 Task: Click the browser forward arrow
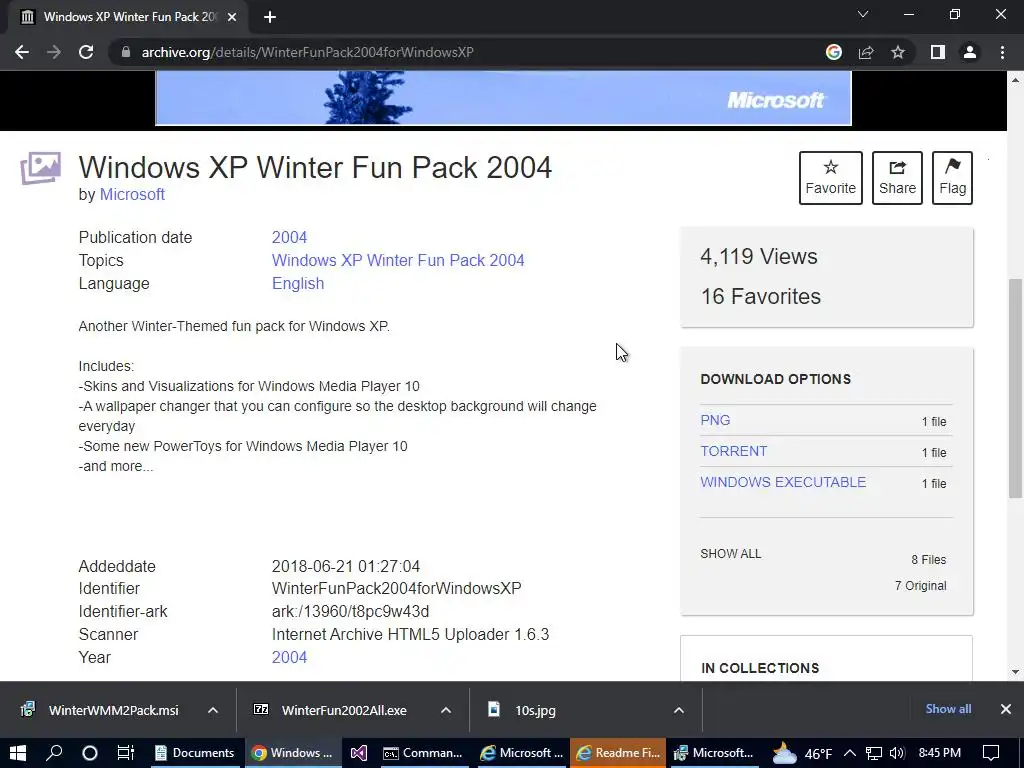(x=54, y=52)
